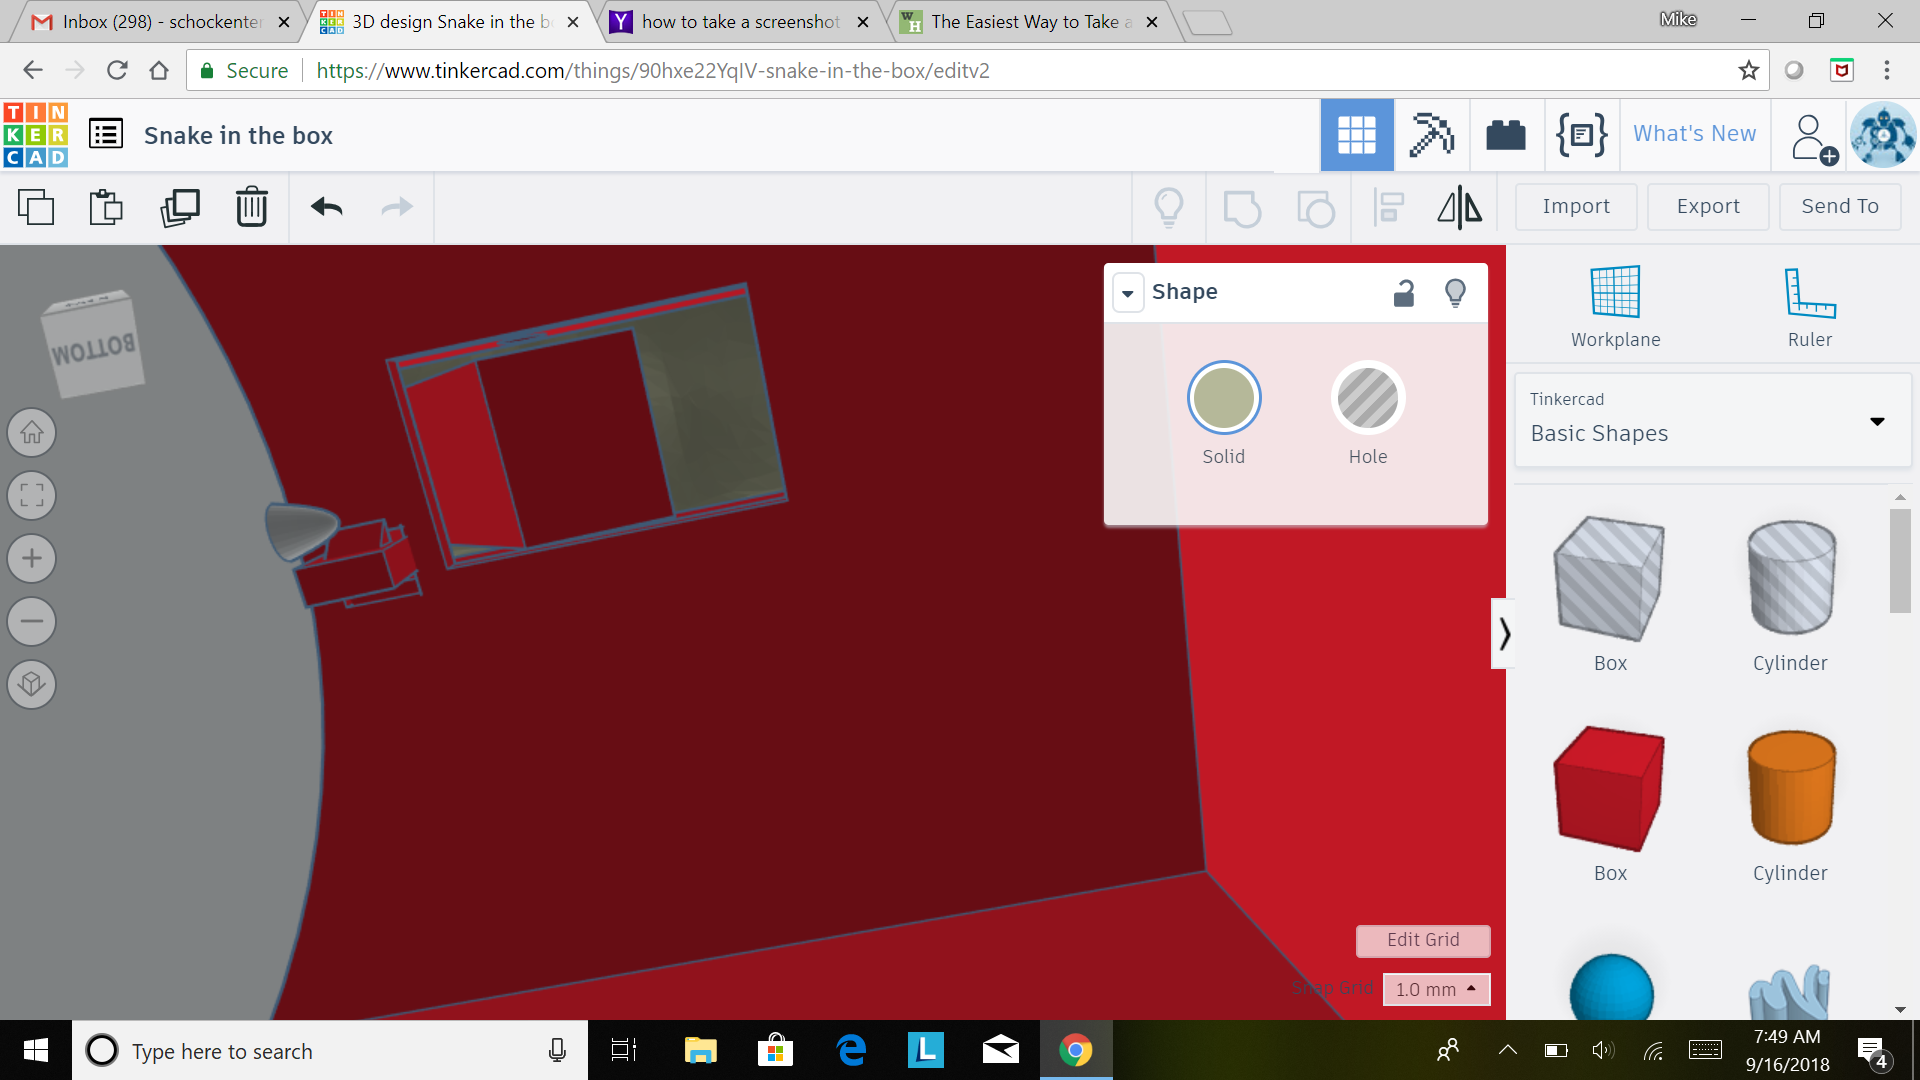Open the Shape Generators code icon

[1582, 135]
